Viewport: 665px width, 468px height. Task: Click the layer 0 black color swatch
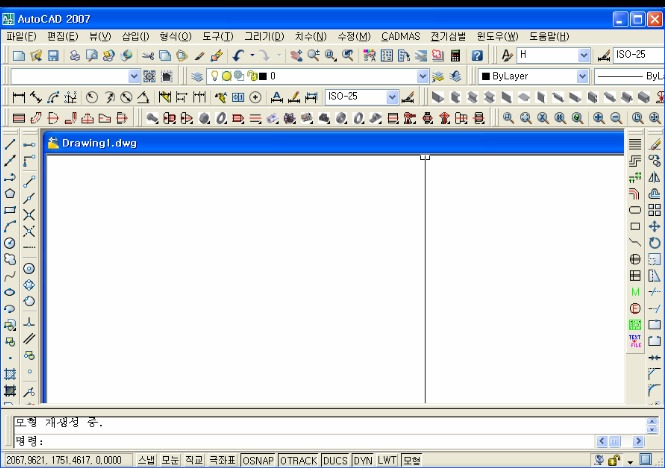click(263, 76)
